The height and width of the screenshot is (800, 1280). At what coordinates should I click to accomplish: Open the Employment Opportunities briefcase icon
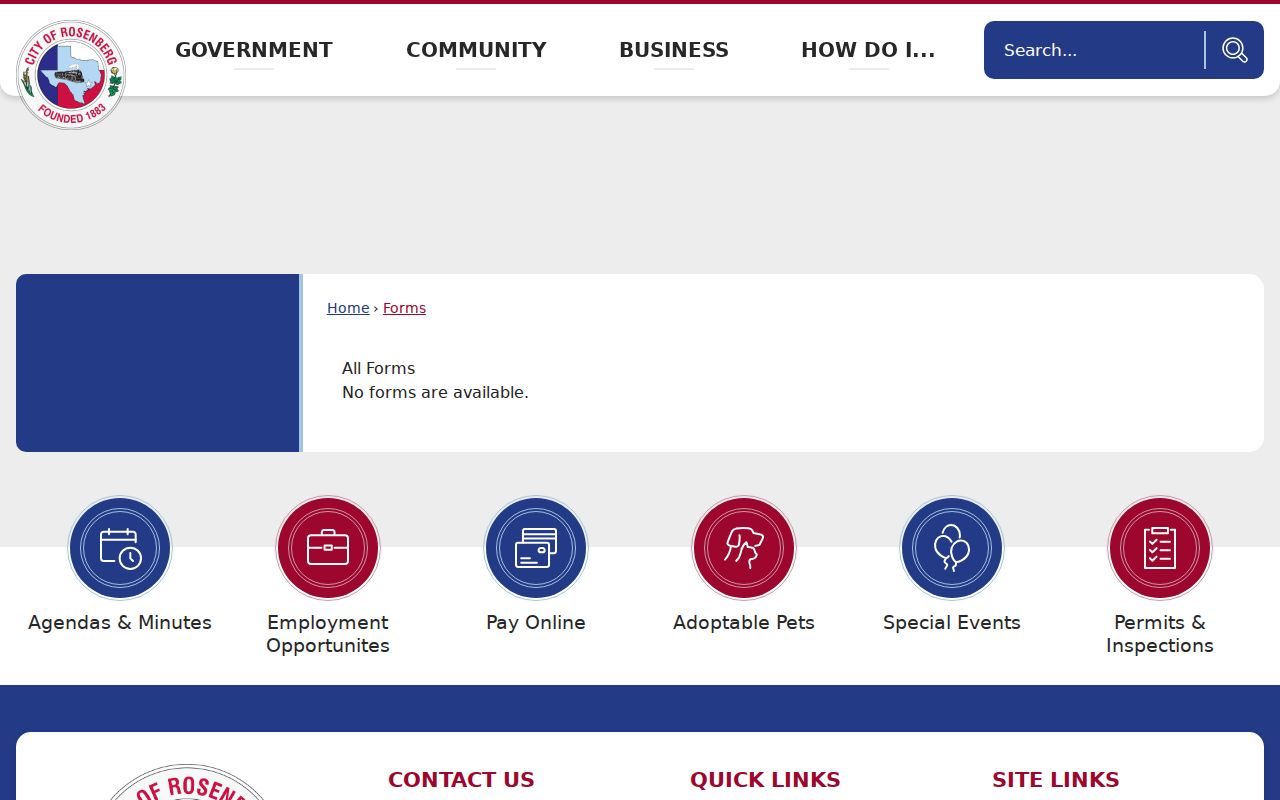(x=328, y=548)
